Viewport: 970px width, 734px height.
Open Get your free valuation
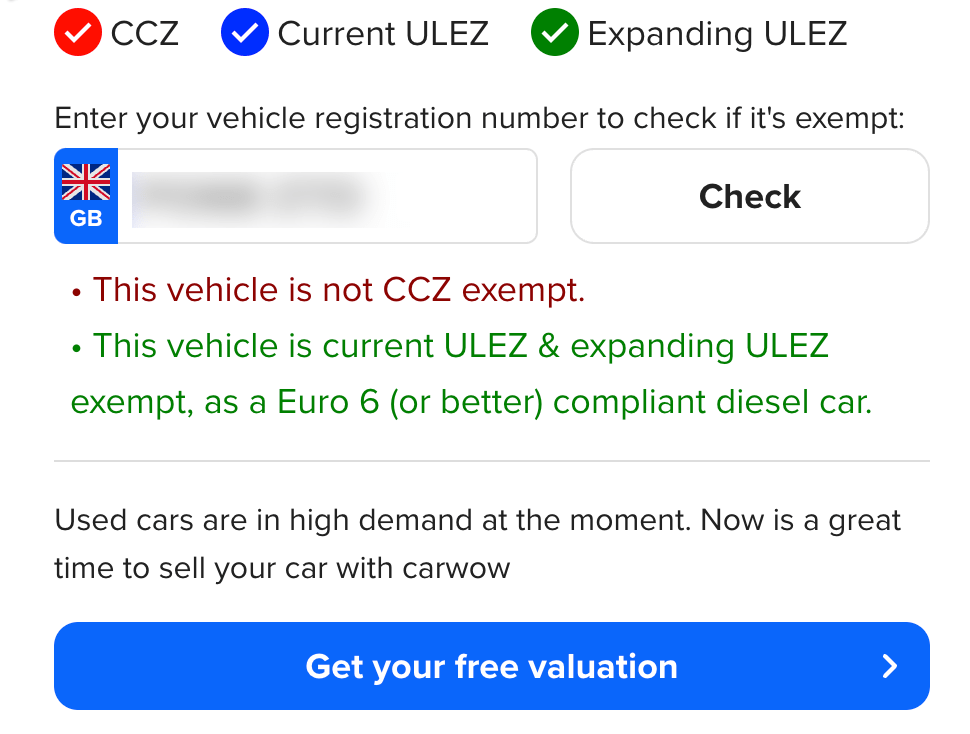click(x=491, y=666)
